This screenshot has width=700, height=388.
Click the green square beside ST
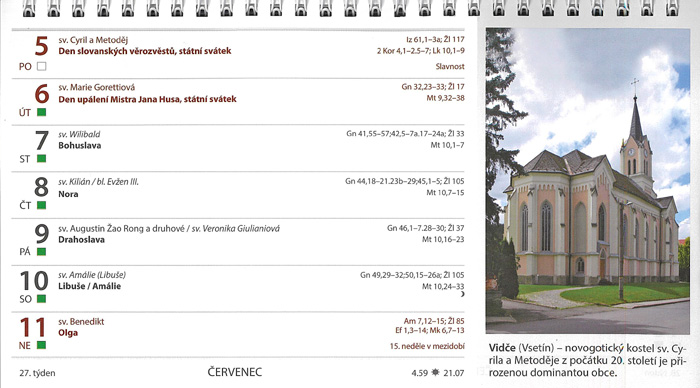[42, 159]
